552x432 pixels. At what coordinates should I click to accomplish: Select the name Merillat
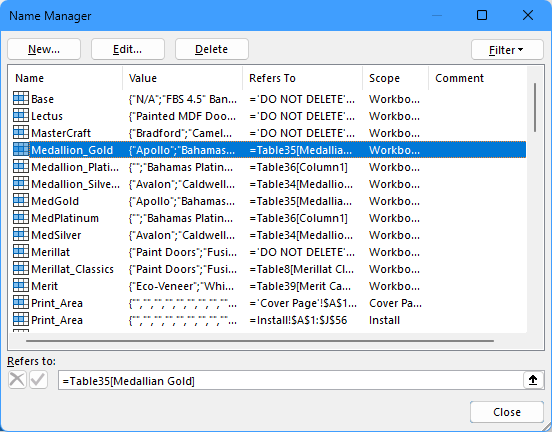(50, 252)
